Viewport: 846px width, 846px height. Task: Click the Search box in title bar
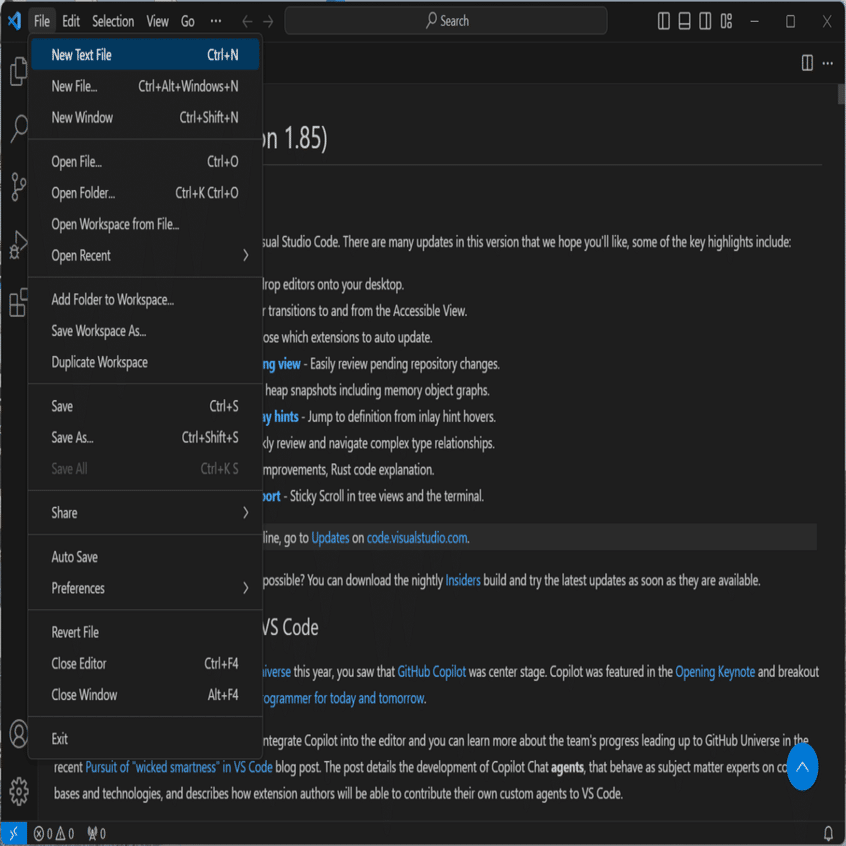tap(447, 19)
